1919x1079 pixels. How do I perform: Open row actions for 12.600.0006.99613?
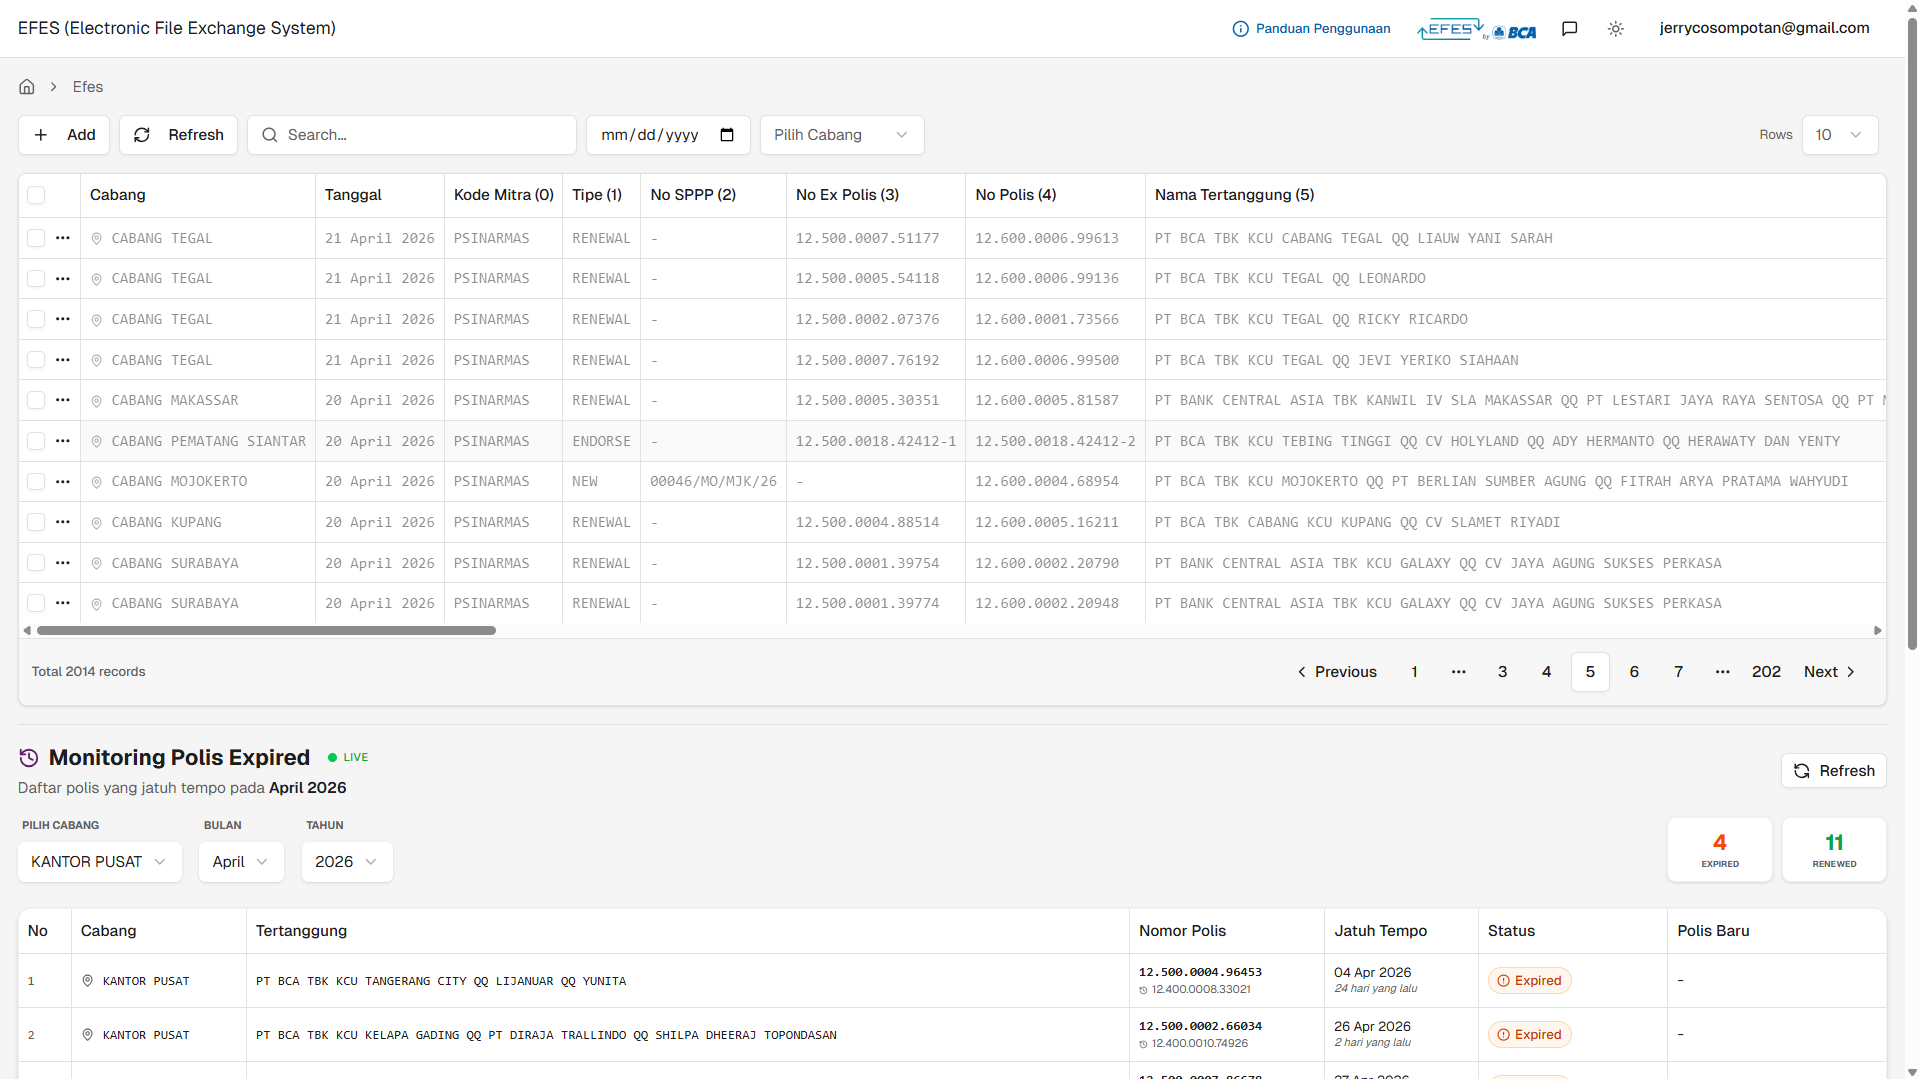[63, 238]
